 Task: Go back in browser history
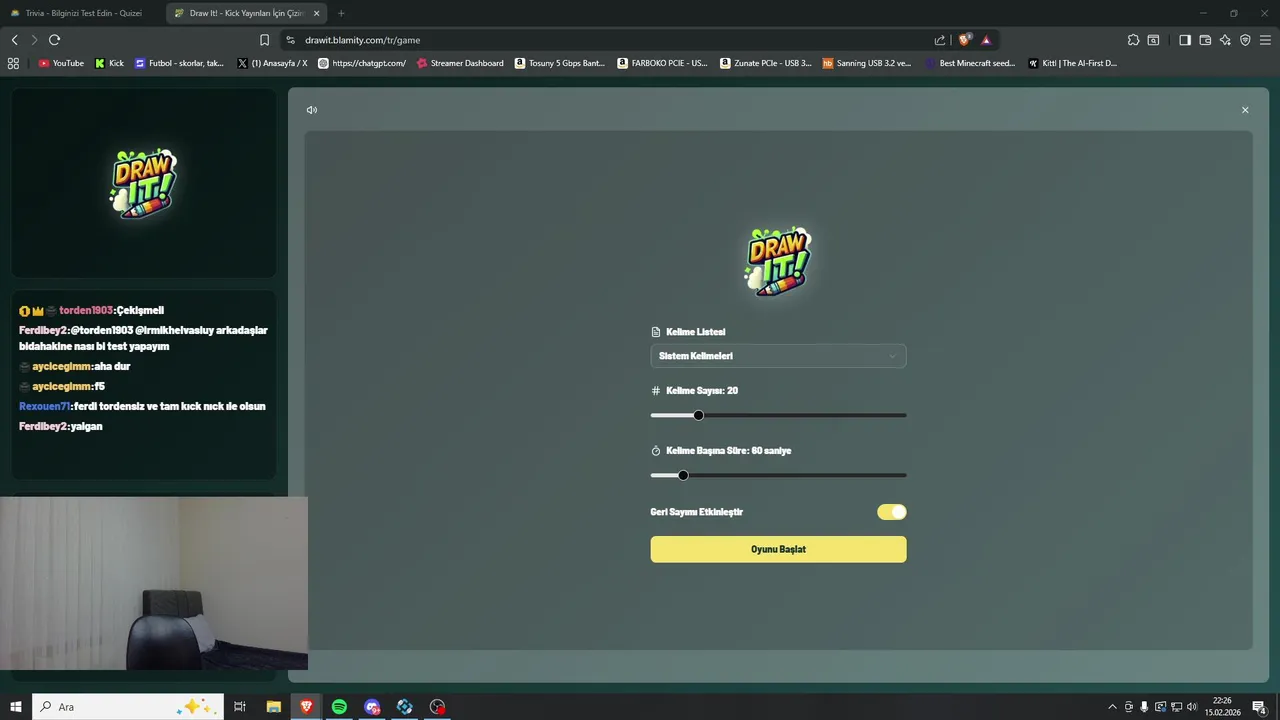[x=14, y=40]
